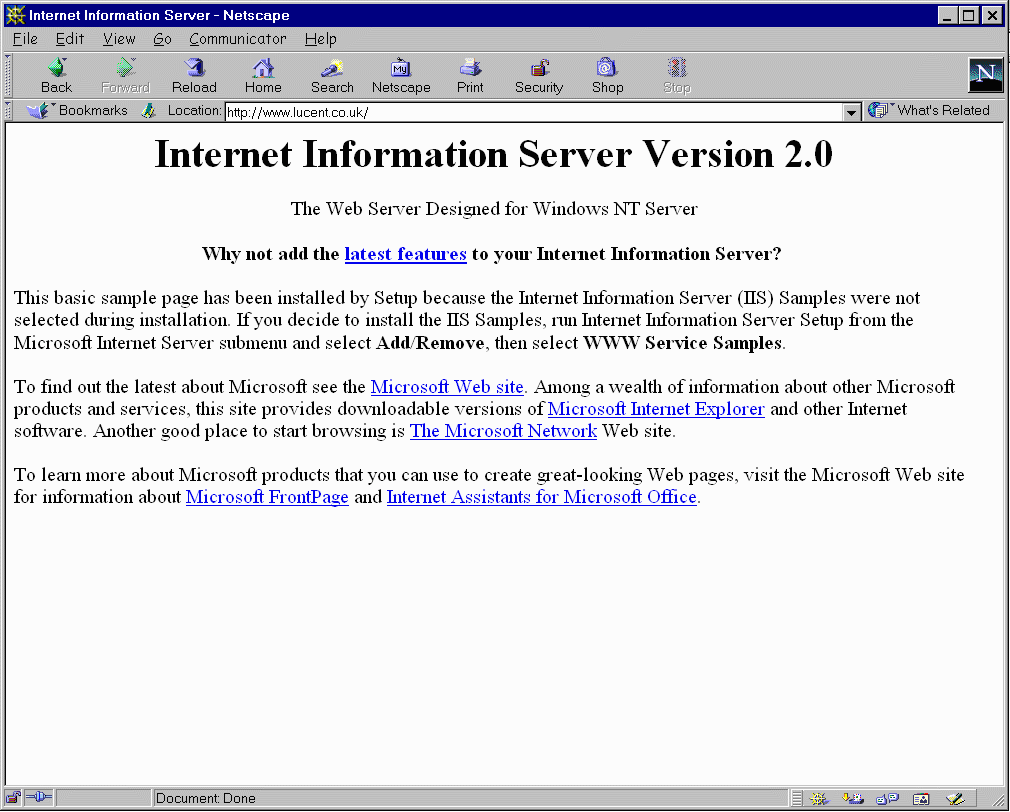
Task: Open the Help menu
Action: [321, 39]
